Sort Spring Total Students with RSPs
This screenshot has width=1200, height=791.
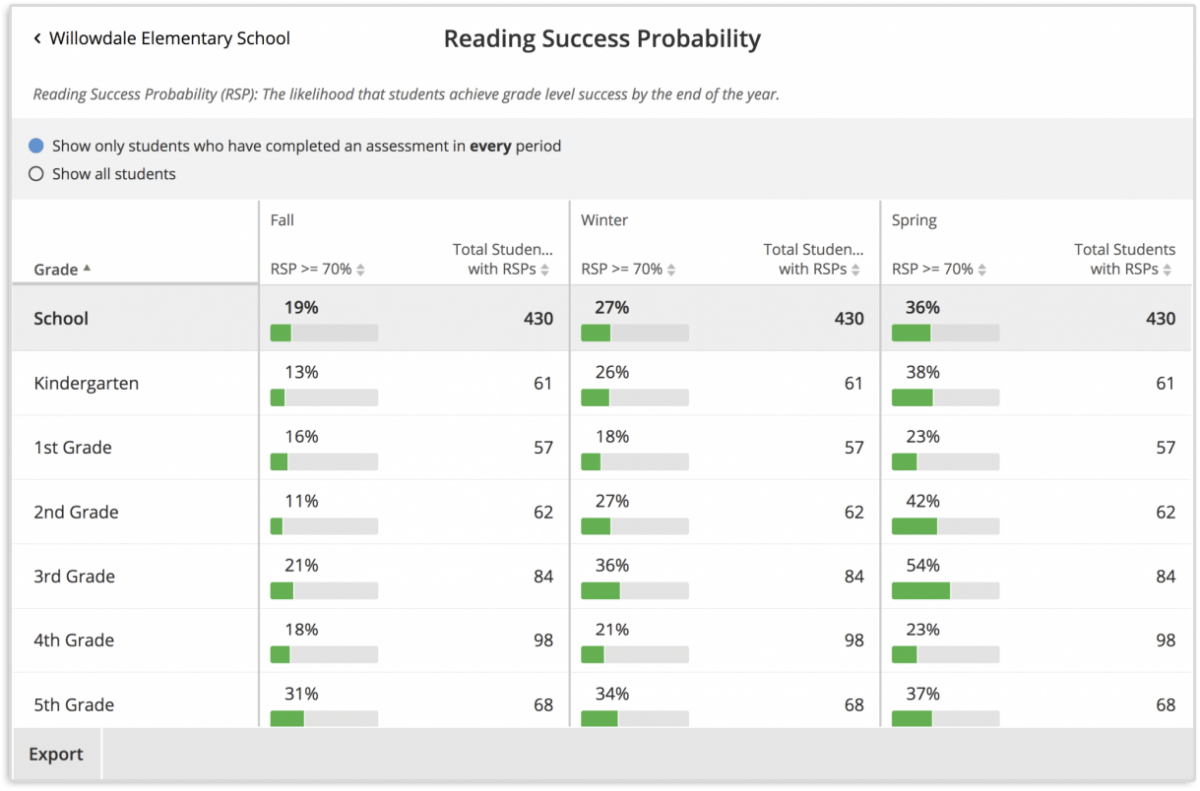[x=1168, y=270]
